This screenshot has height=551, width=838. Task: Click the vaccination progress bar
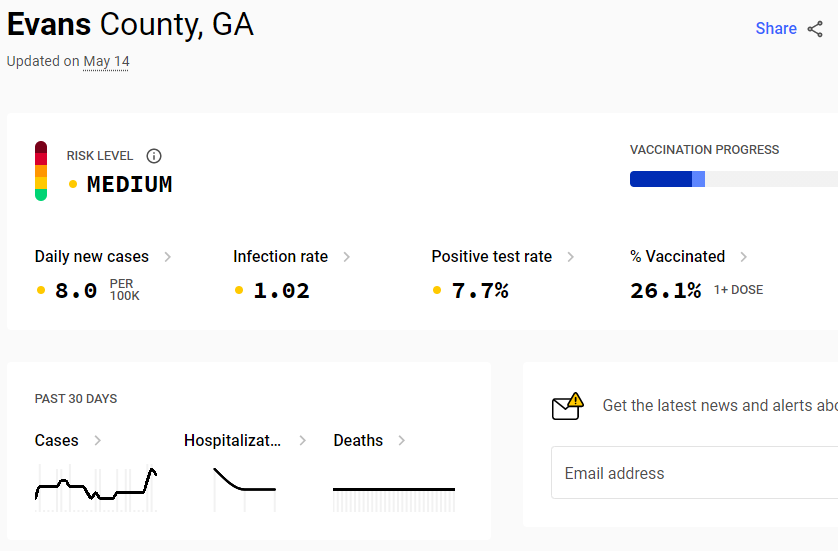tap(734, 179)
